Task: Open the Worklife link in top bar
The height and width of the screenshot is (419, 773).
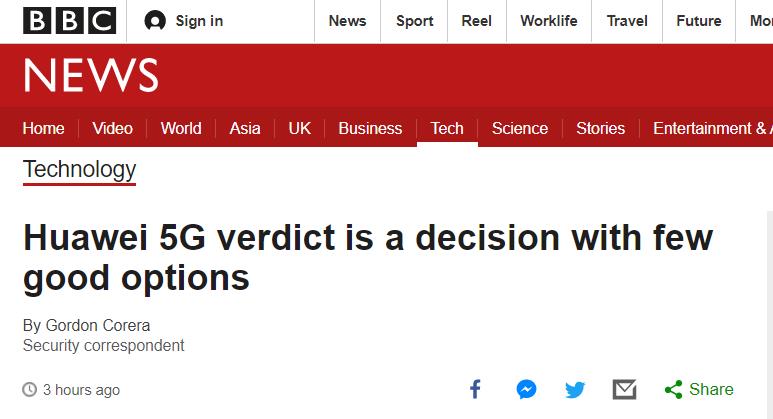Action: tap(549, 21)
